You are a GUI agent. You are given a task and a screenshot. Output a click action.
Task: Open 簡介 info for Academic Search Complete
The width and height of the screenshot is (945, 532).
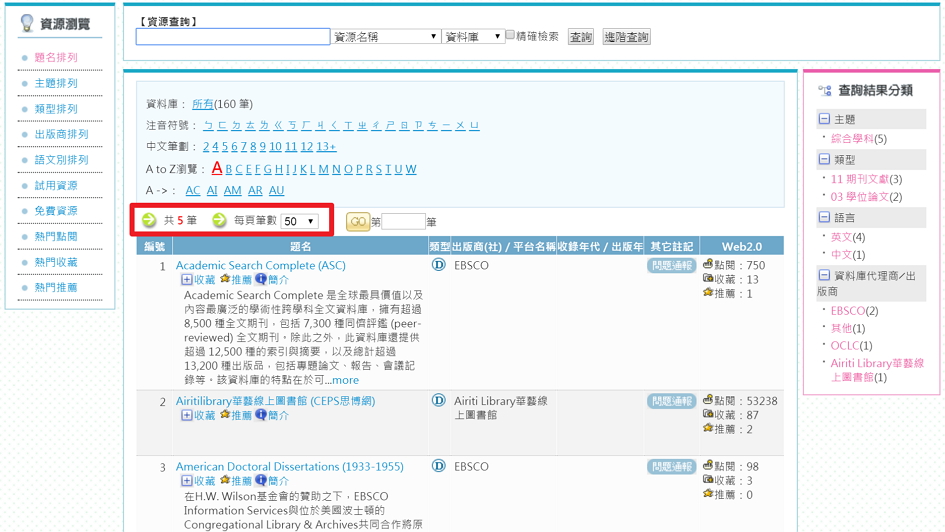point(272,280)
